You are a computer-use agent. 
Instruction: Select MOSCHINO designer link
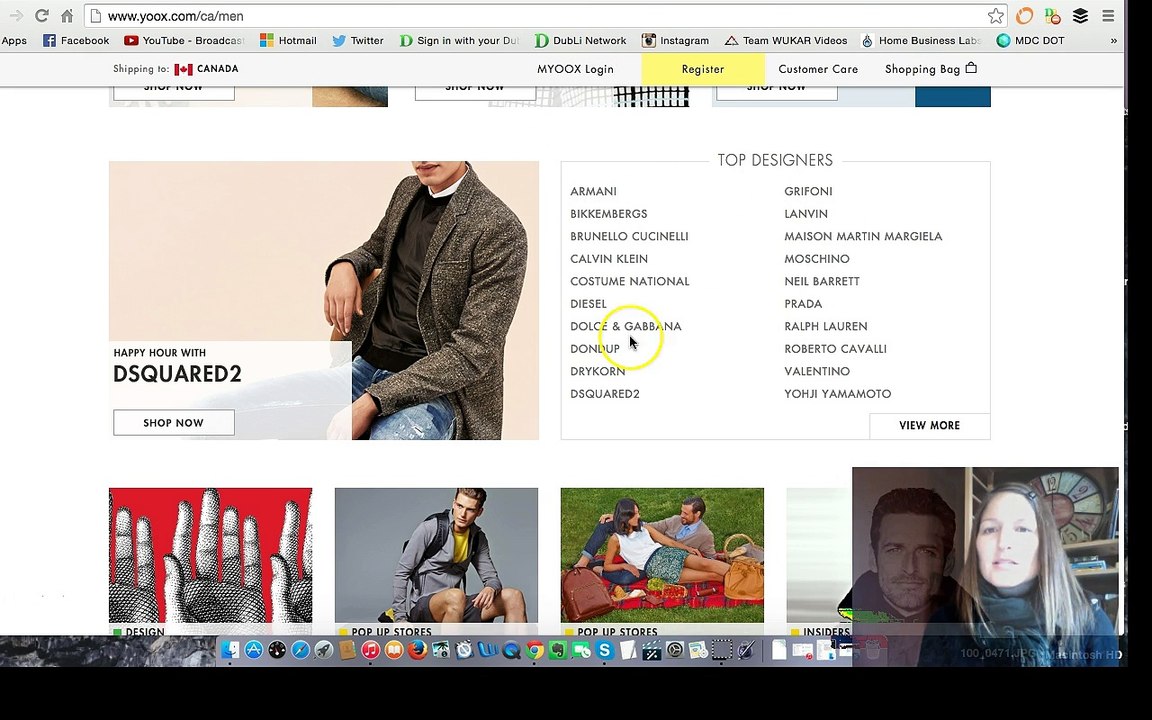[x=817, y=259]
